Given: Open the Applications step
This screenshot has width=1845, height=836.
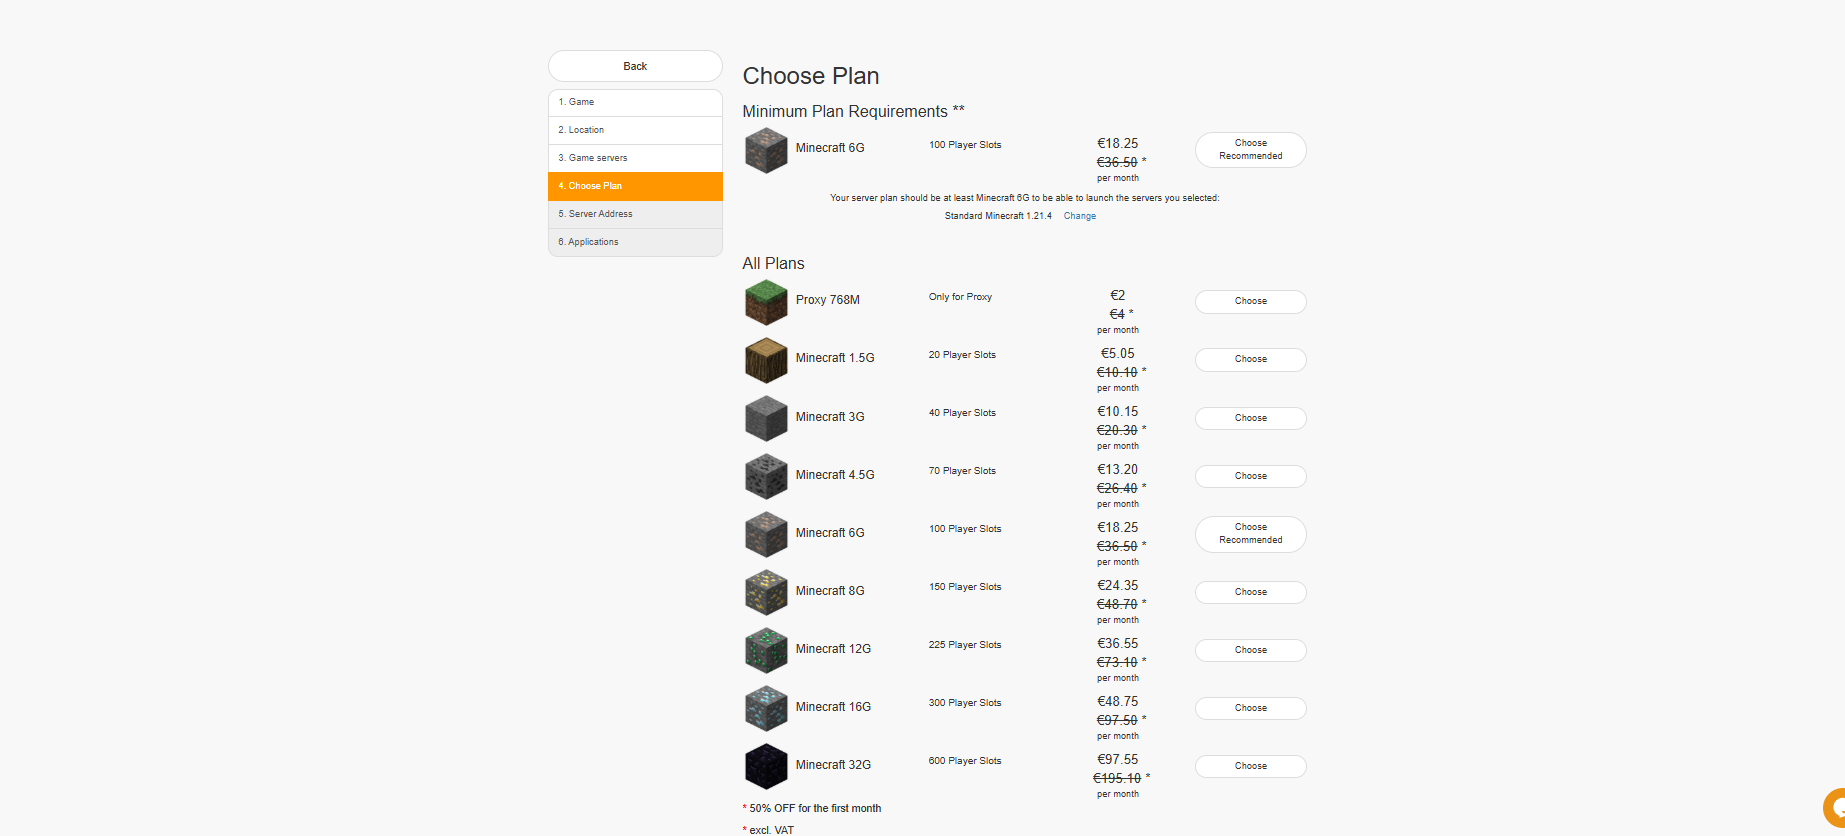Looking at the screenshot, I should (x=635, y=242).
